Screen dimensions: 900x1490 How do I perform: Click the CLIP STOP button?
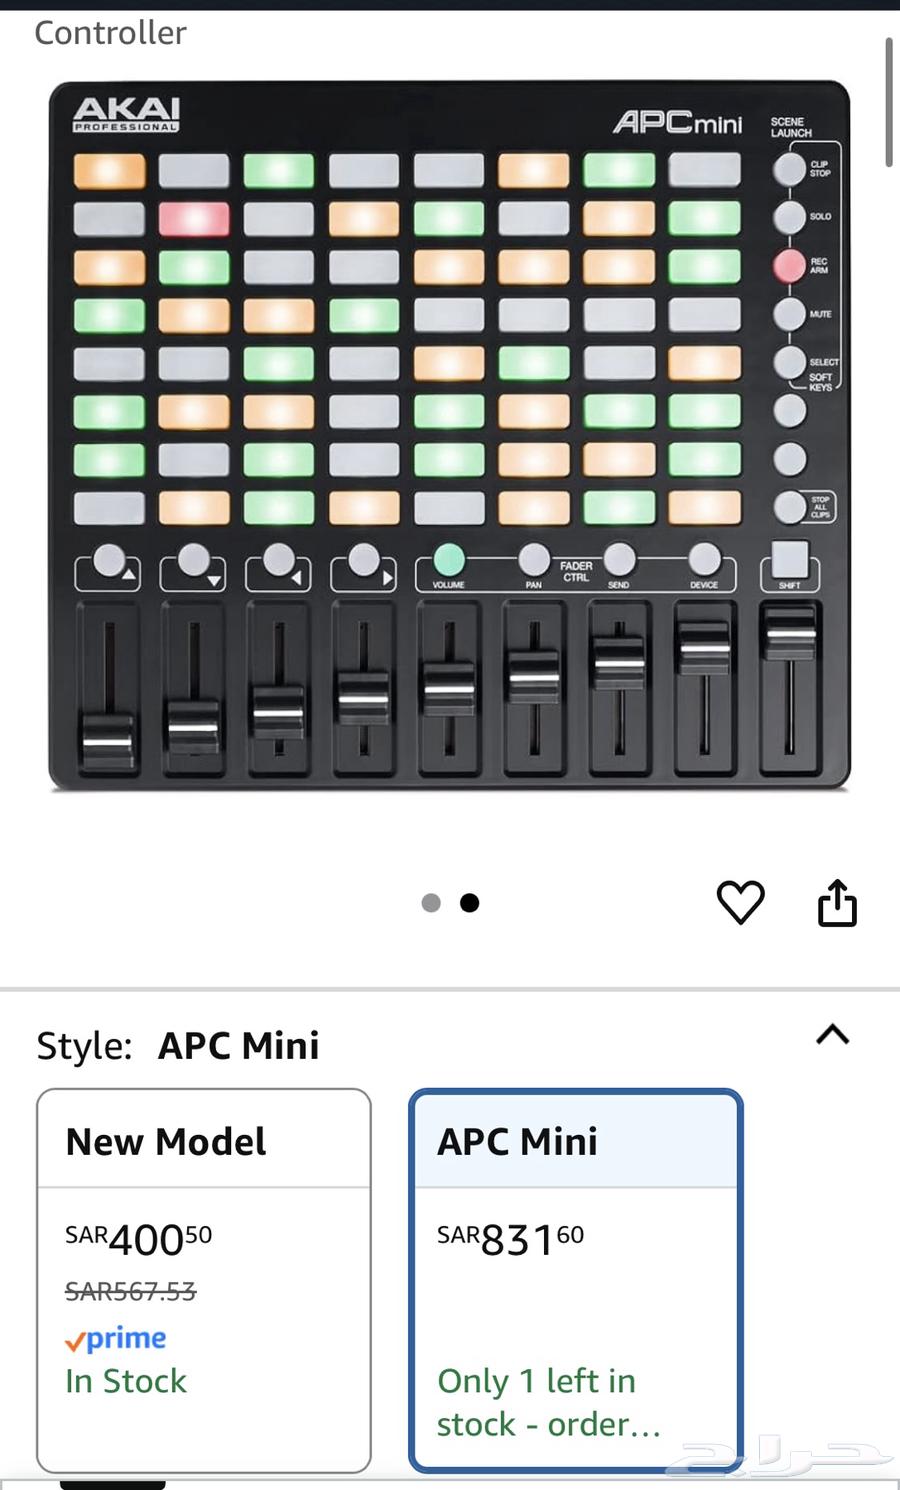tap(790, 168)
